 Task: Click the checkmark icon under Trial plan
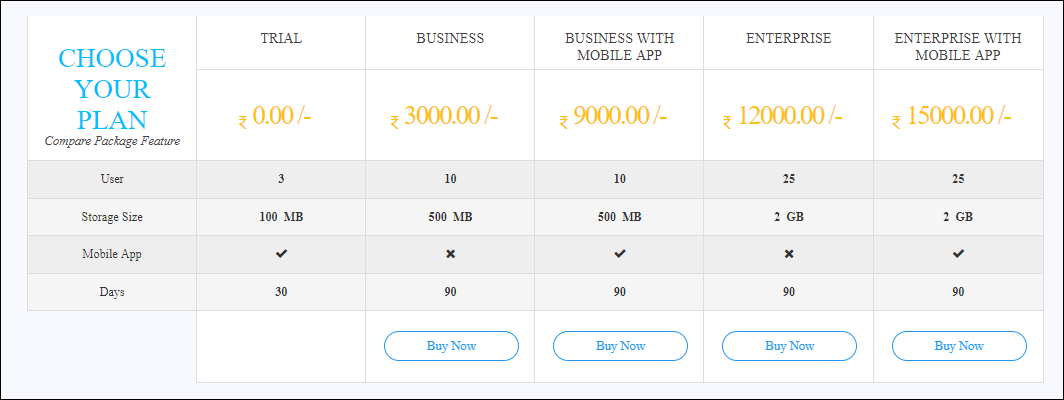coord(281,254)
